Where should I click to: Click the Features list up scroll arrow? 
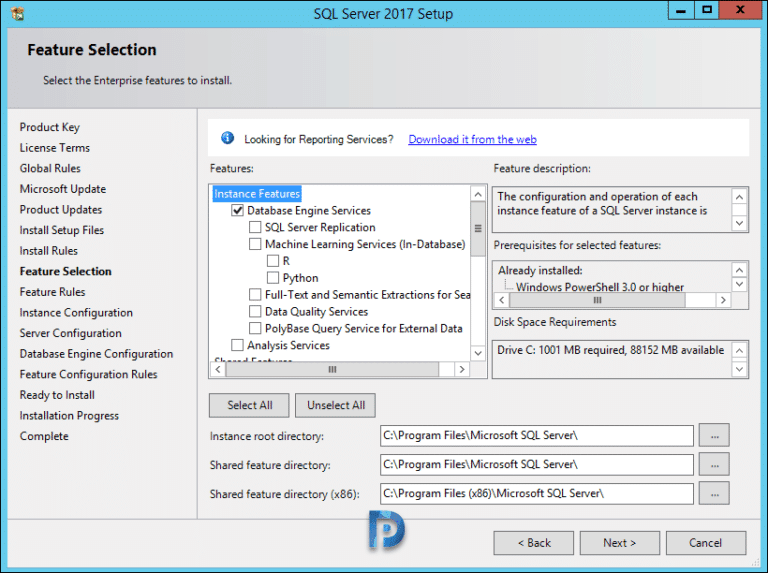point(478,194)
